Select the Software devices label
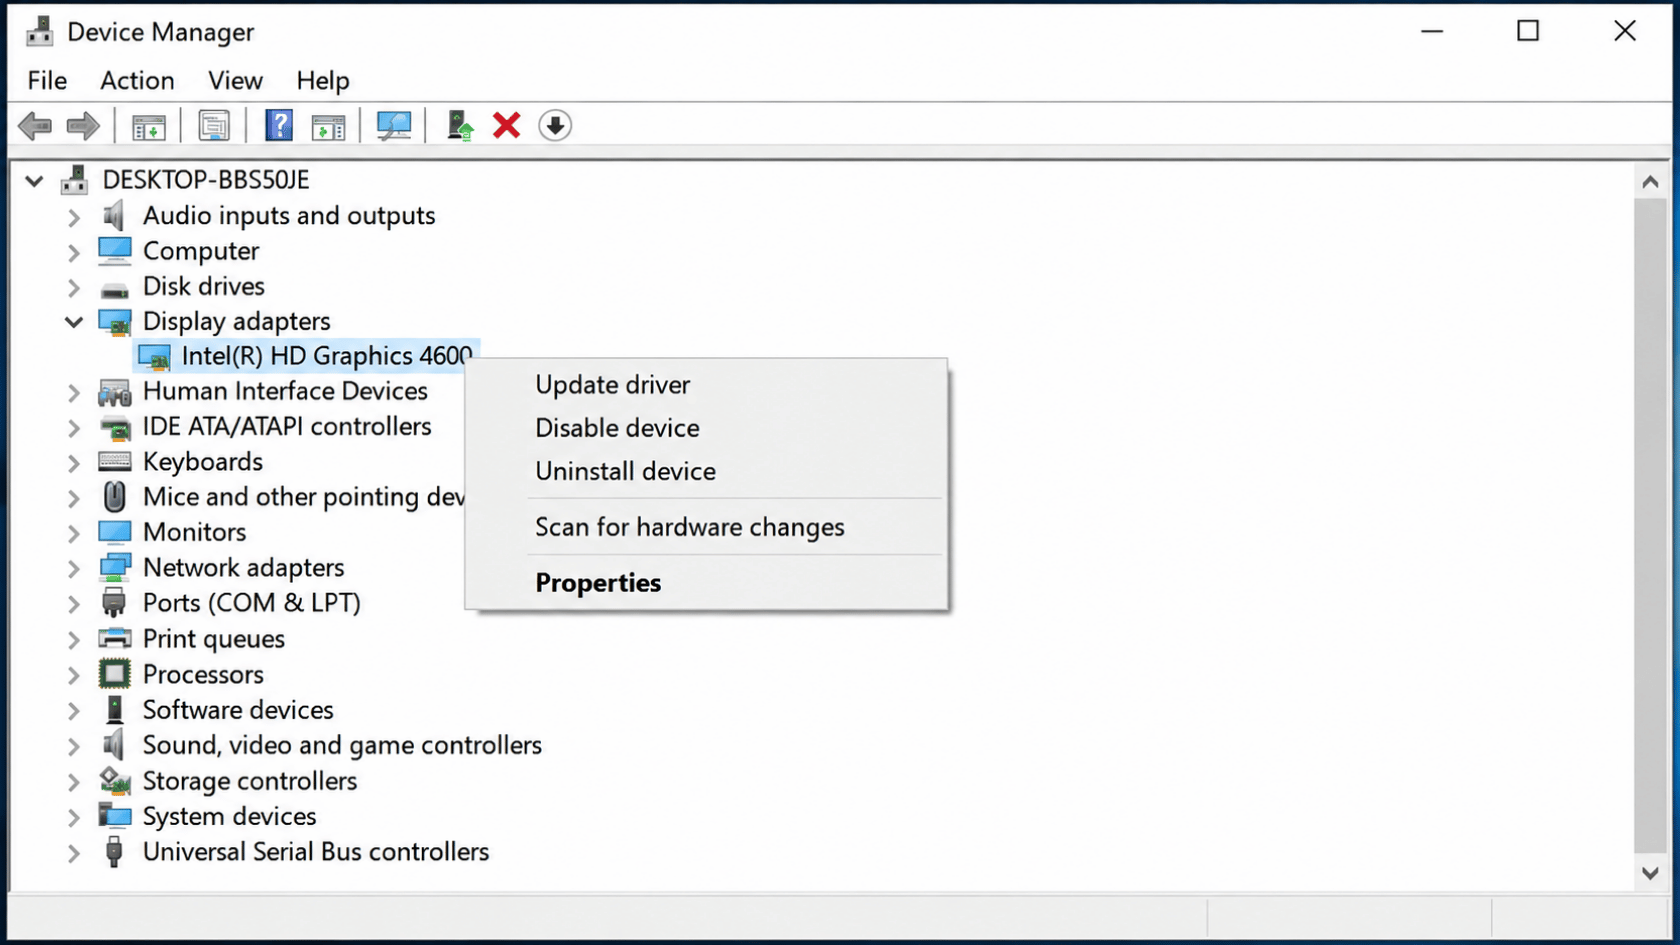The height and width of the screenshot is (945, 1680). click(238, 710)
